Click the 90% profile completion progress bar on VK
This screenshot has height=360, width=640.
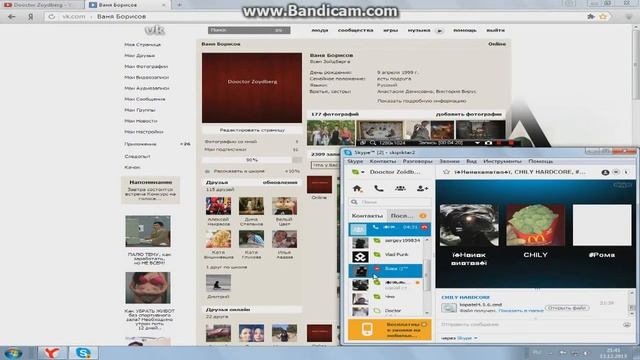[x=252, y=160]
